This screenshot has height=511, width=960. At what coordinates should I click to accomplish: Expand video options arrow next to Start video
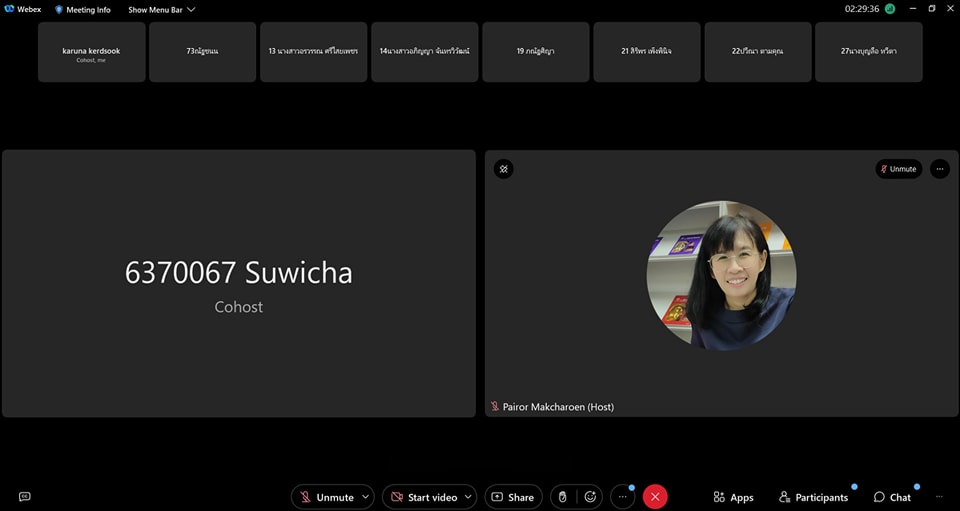[x=468, y=497]
